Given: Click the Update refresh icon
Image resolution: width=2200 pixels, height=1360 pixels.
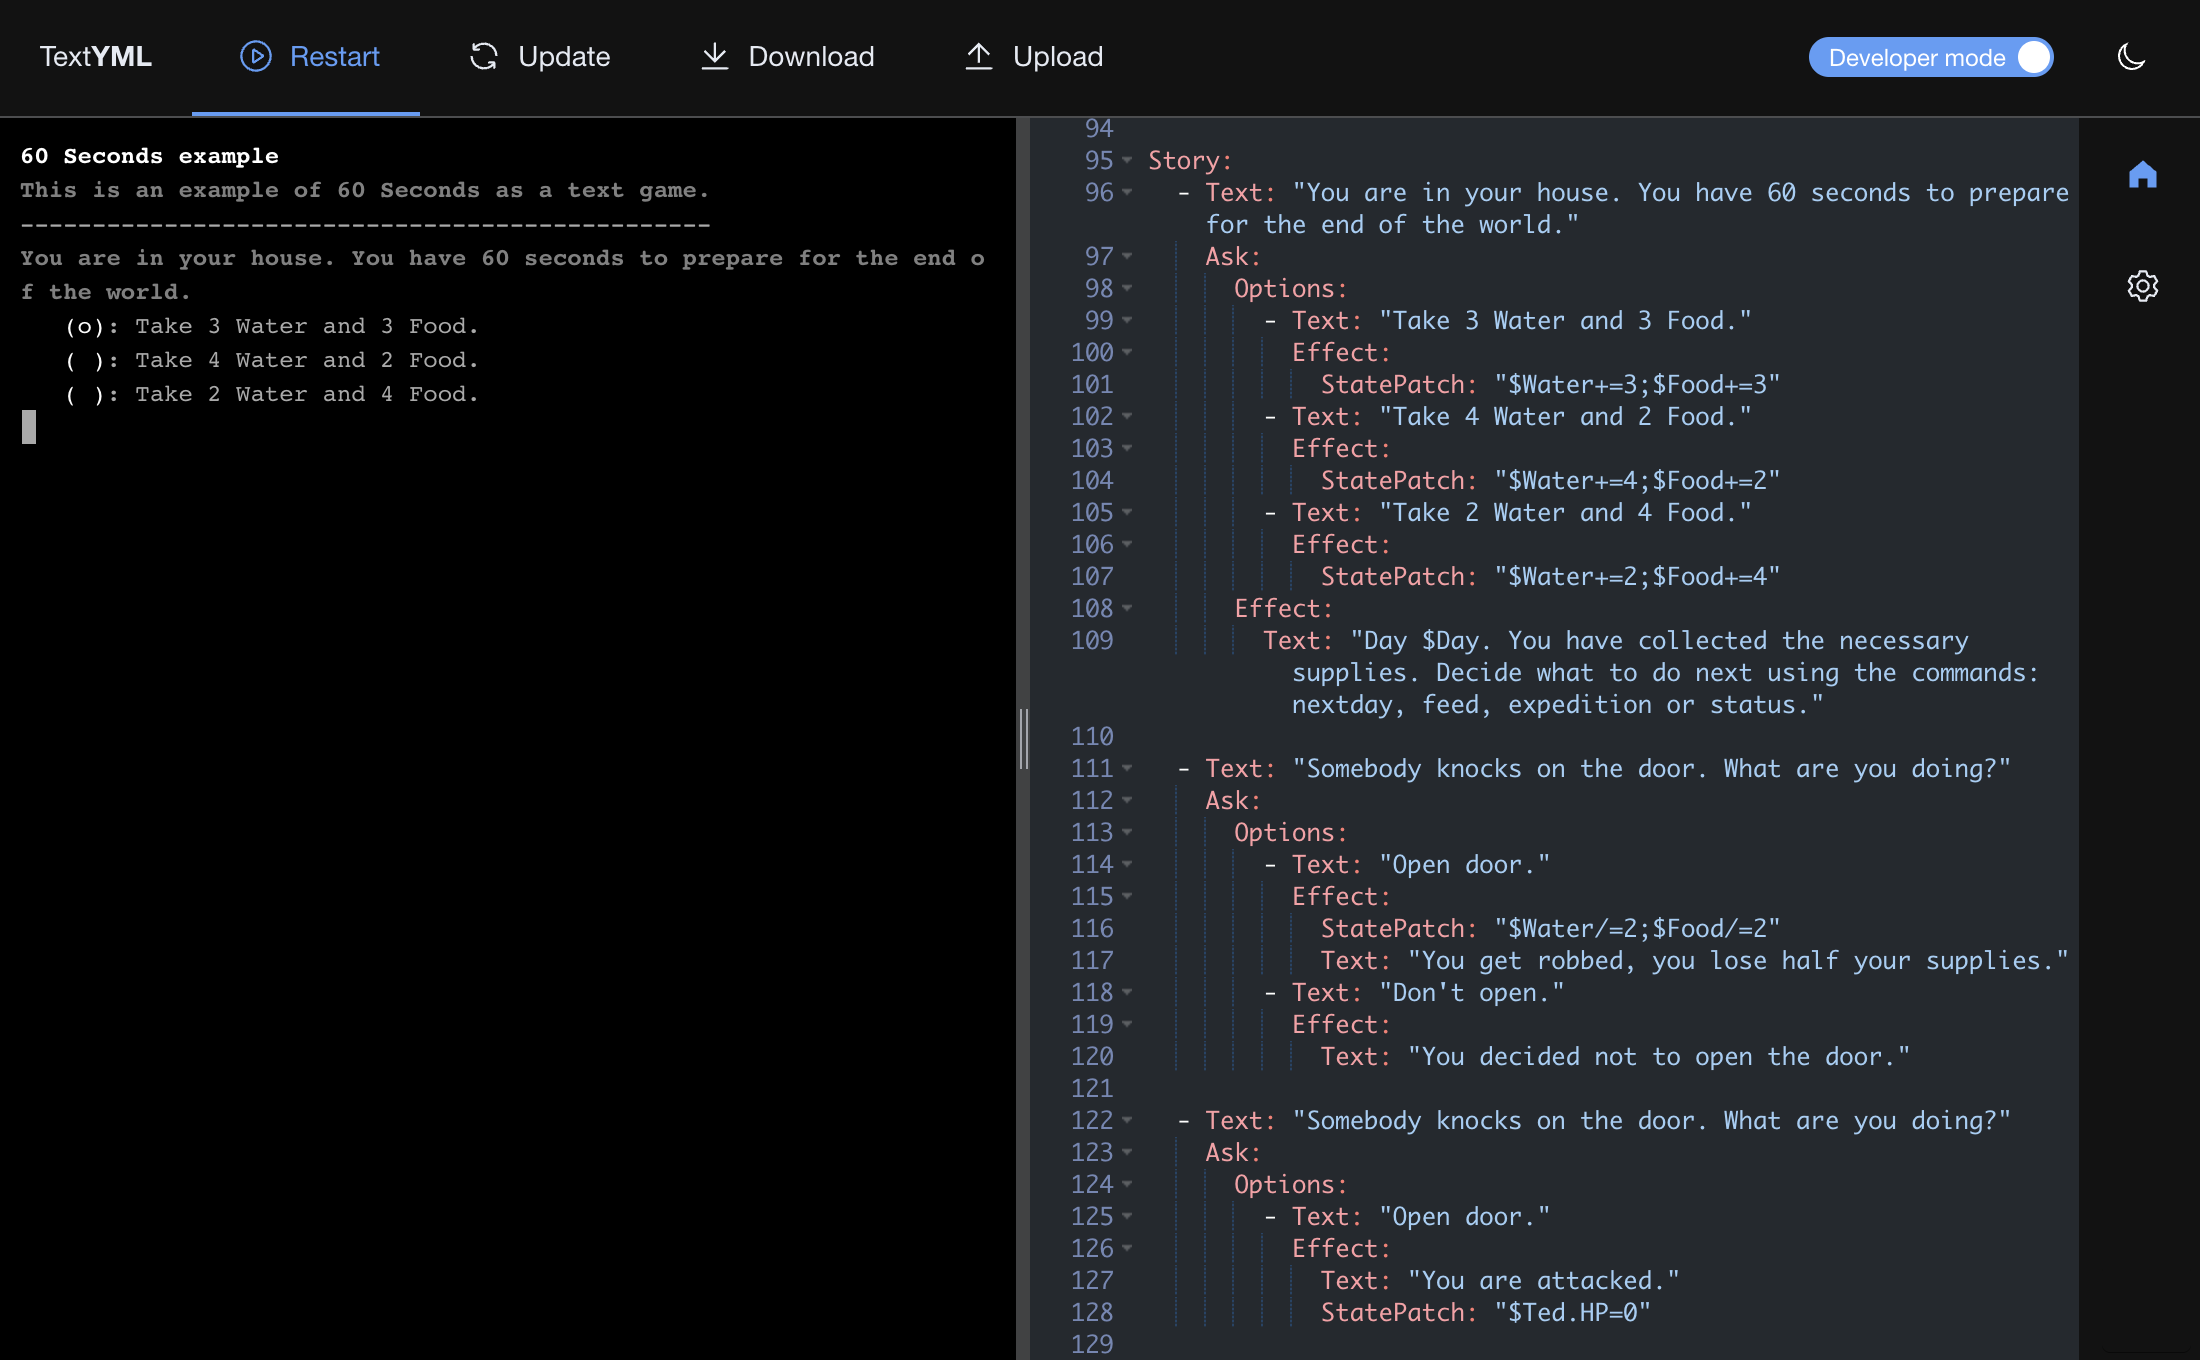Looking at the screenshot, I should 484,57.
